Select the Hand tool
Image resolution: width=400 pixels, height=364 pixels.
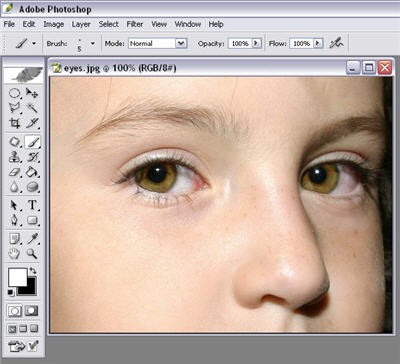coord(14,254)
